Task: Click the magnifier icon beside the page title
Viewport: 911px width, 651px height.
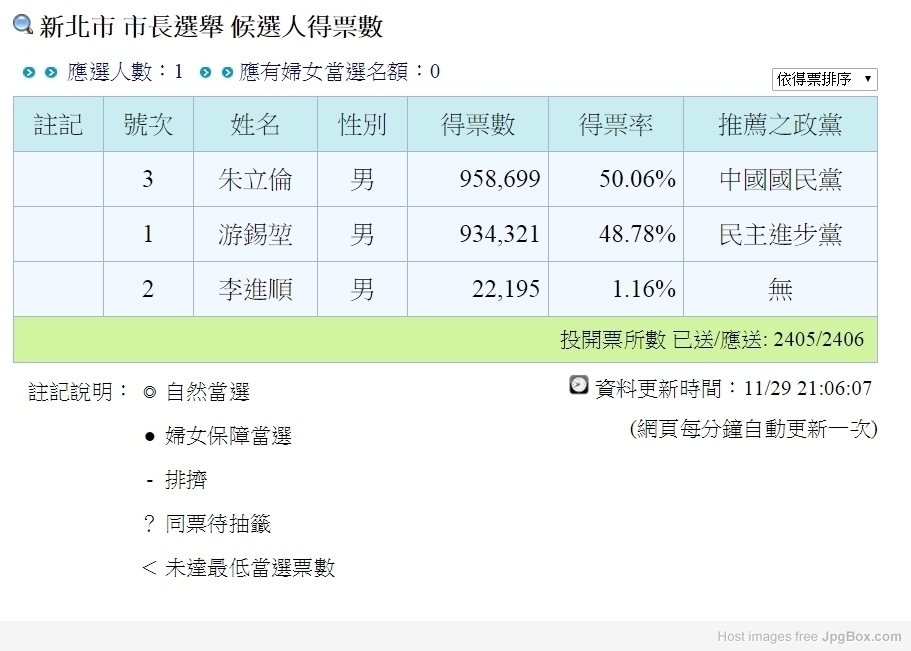Action: click(23, 25)
